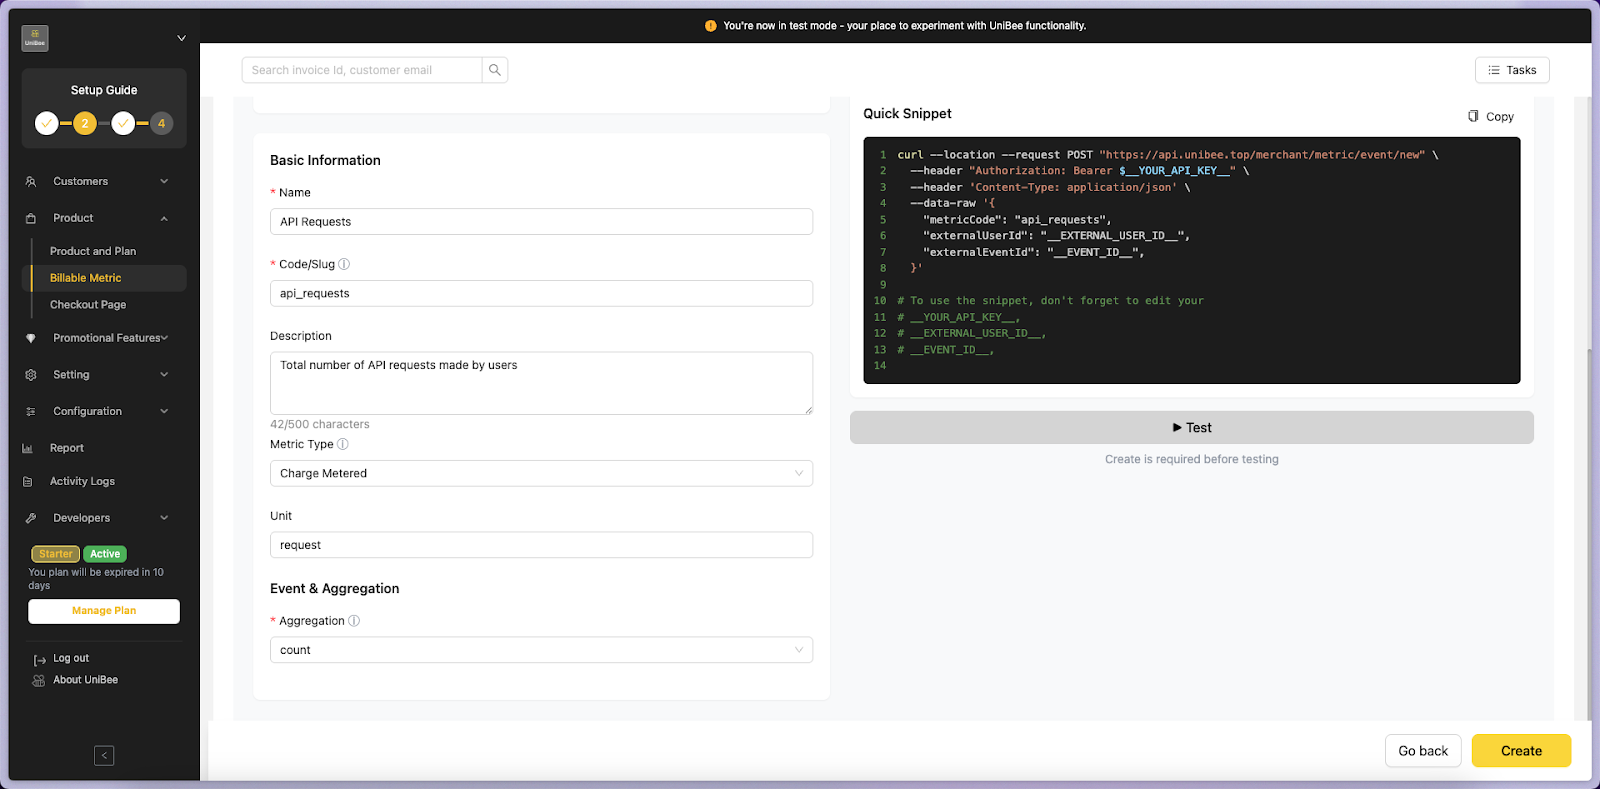Click the Aggregation info icon
The width and height of the screenshot is (1600, 789).
[354, 621]
